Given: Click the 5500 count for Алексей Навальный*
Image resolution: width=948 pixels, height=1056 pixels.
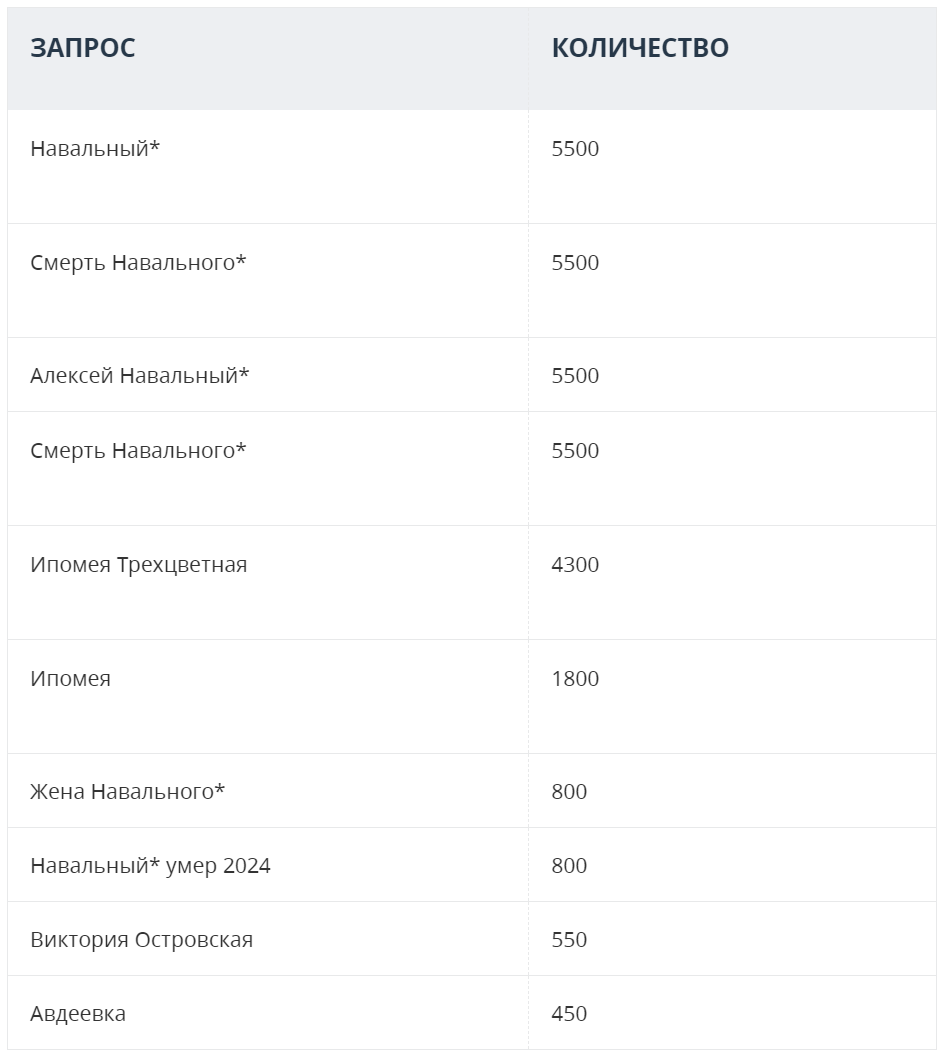Looking at the screenshot, I should point(575,376).
